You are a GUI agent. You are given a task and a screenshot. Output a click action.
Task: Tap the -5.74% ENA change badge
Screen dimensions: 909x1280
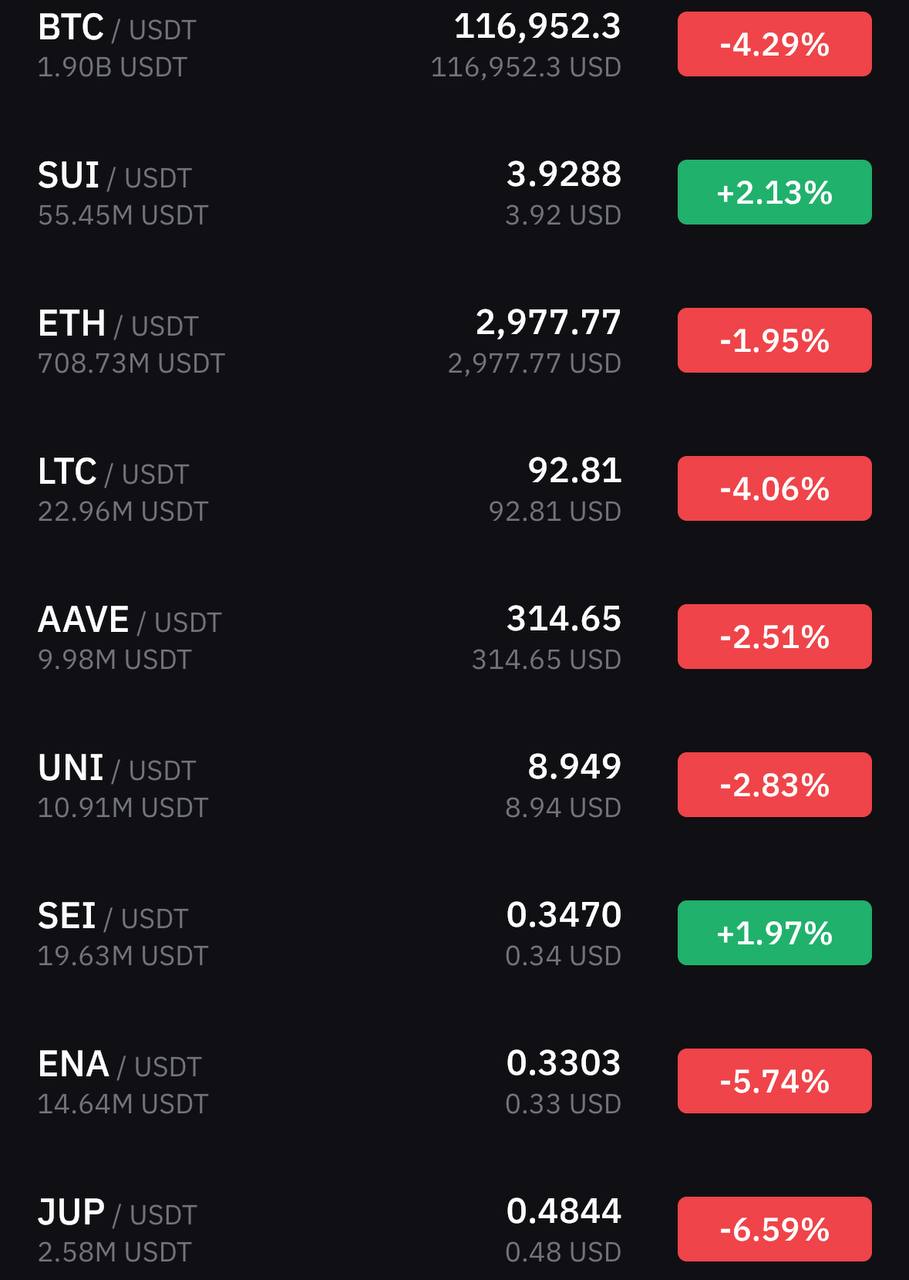click(775, 1080)
